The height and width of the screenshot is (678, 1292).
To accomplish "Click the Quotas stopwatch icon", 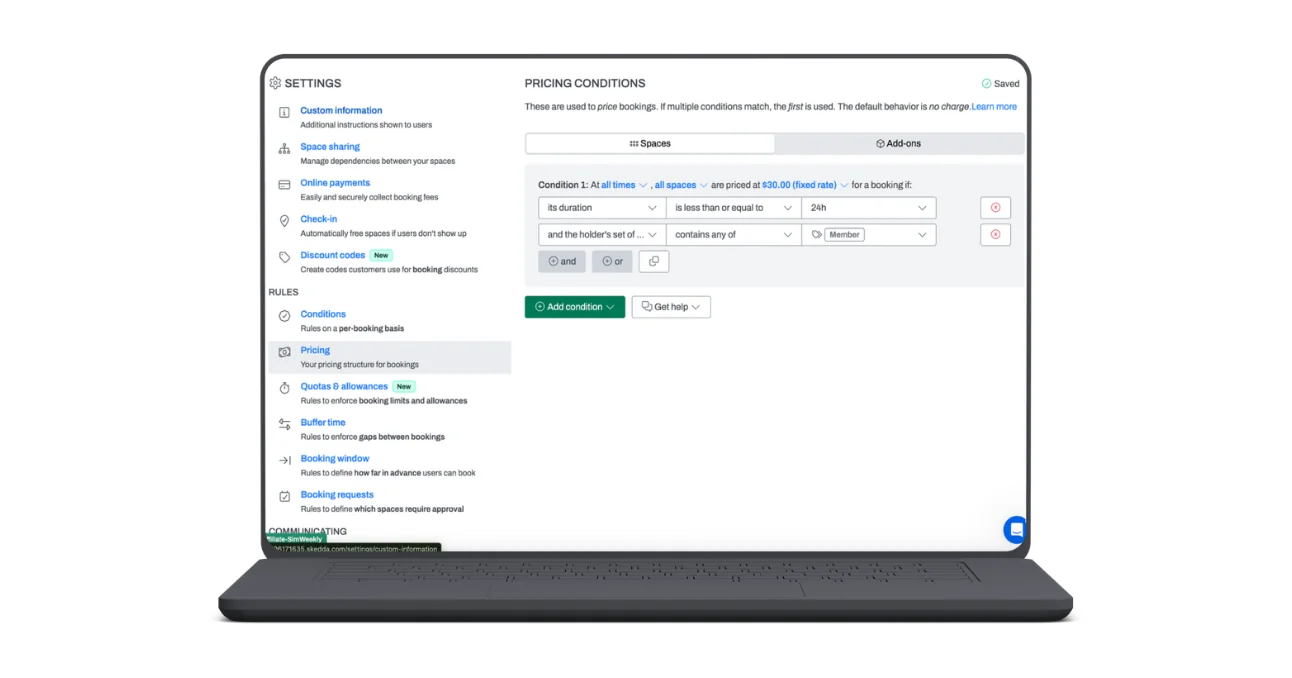I will pos(284,388).
